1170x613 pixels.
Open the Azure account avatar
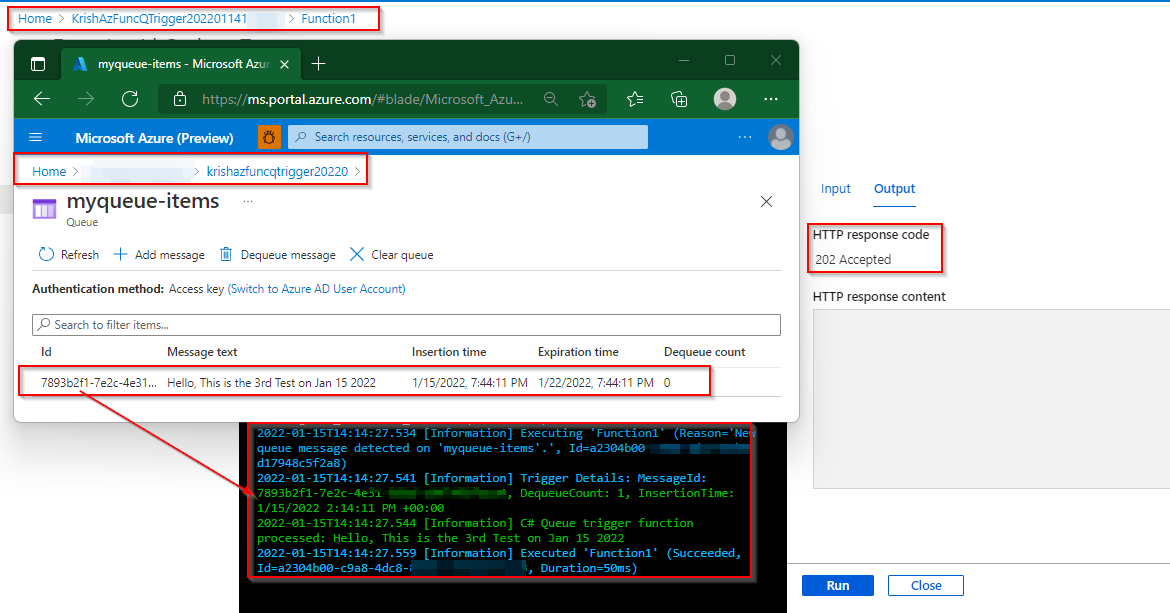(x=780, y=137)
